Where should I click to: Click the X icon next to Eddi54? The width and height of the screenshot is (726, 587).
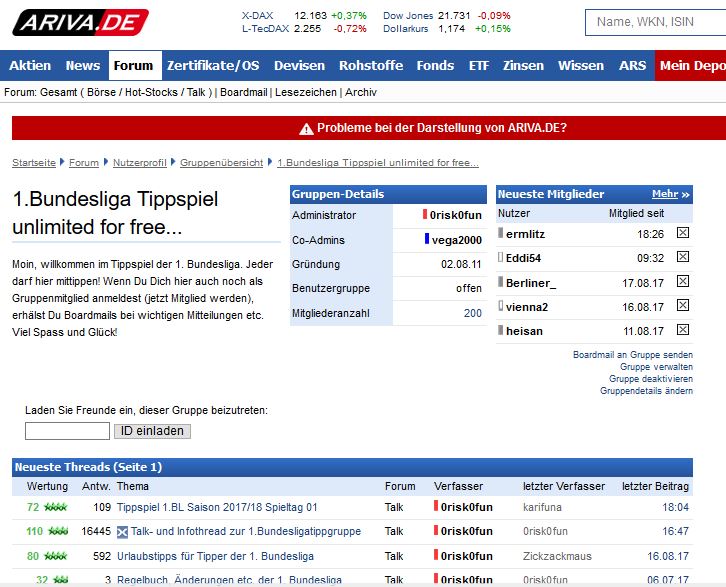click(683, 257)
